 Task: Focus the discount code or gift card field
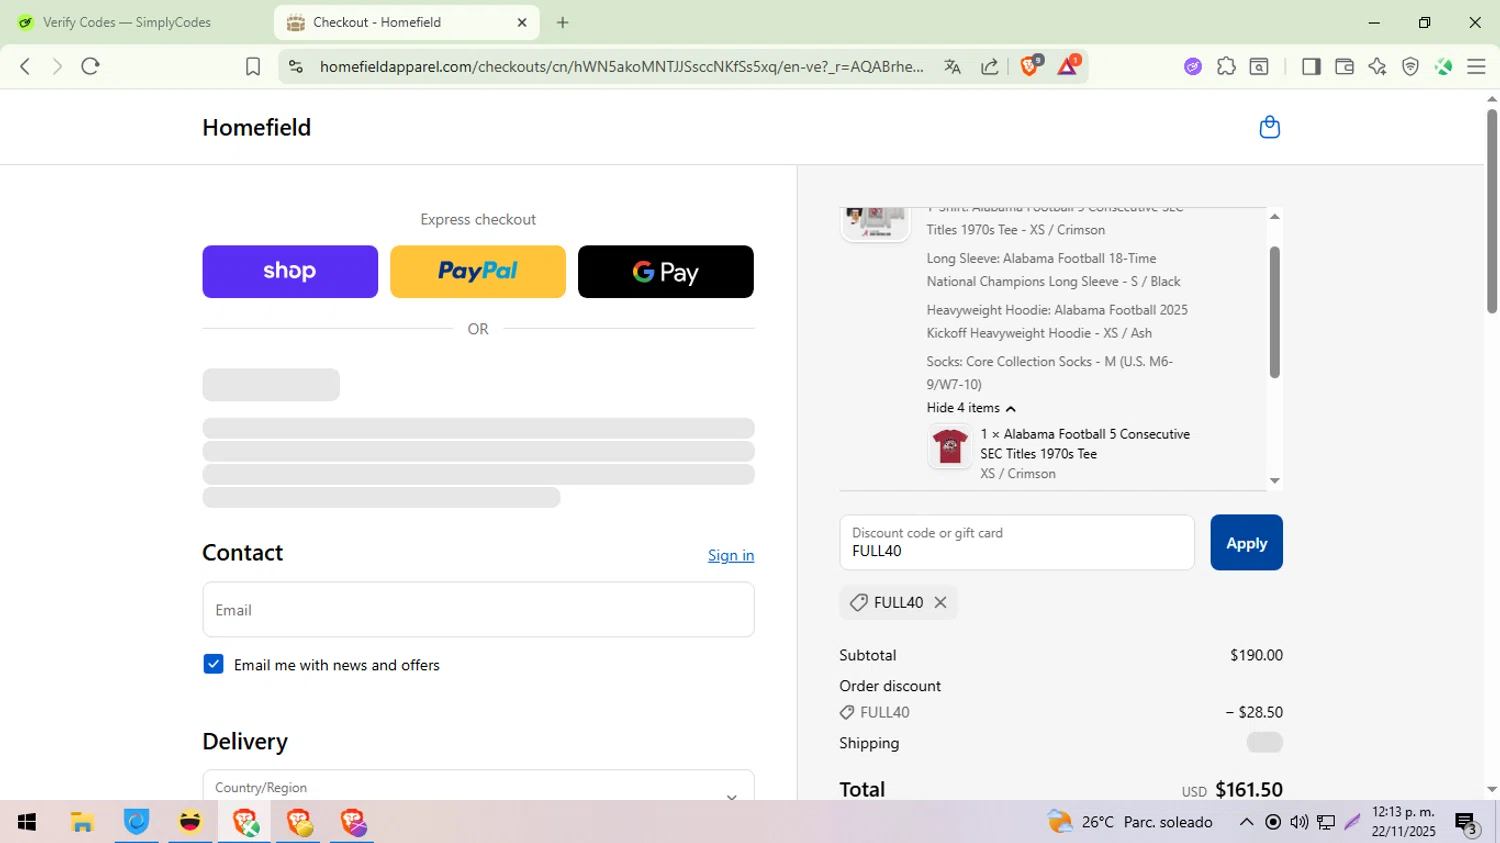coord(1017,542)
